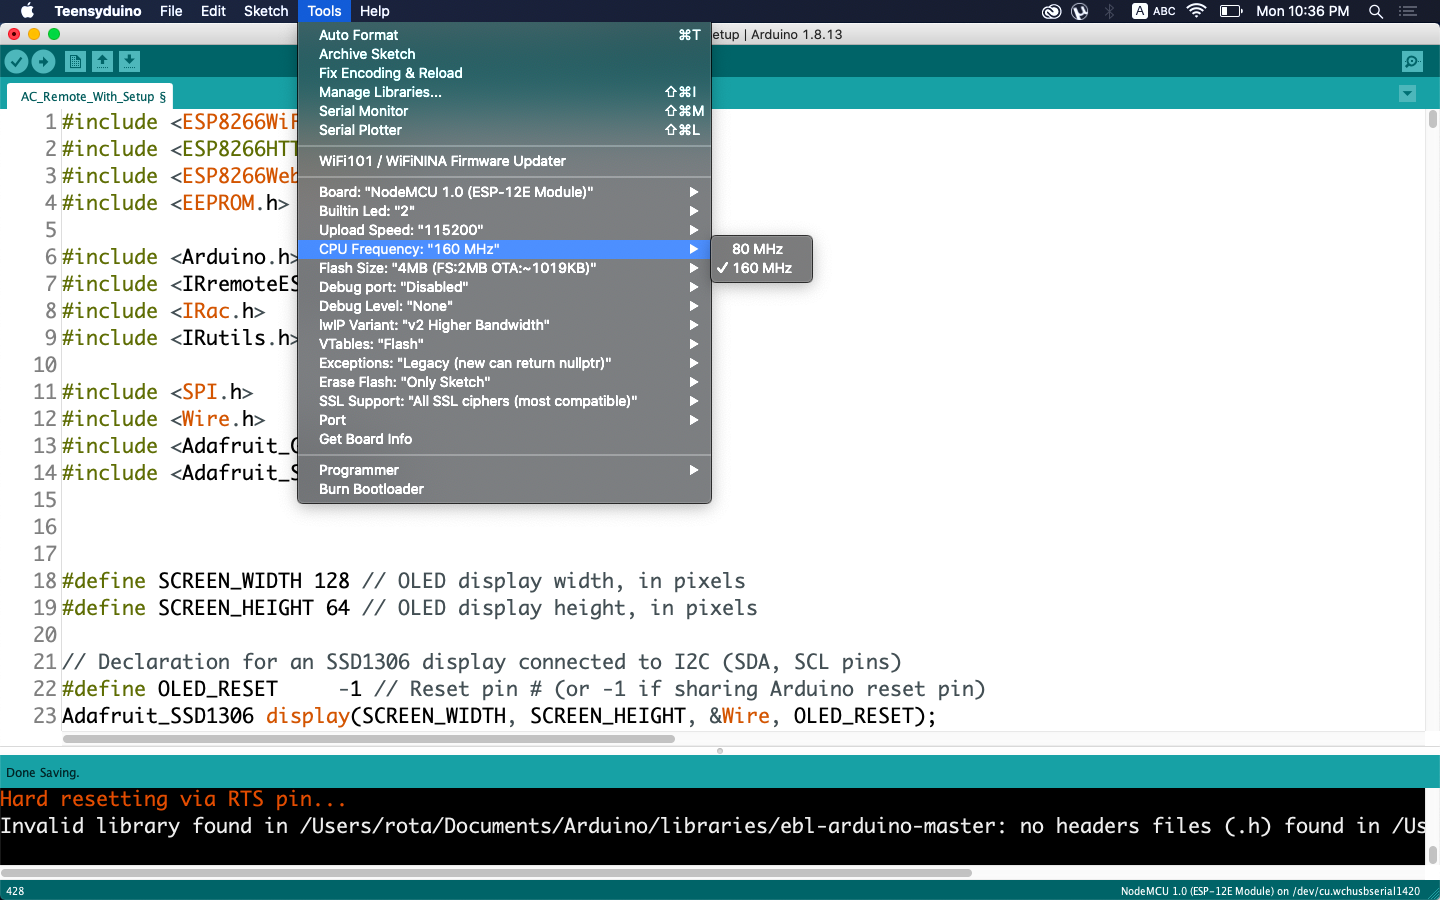Open Notification Center list icon
Image resolution: width=1440 pixels, height=900 pixels.
pyautogui.click(x=1408, y=11)
